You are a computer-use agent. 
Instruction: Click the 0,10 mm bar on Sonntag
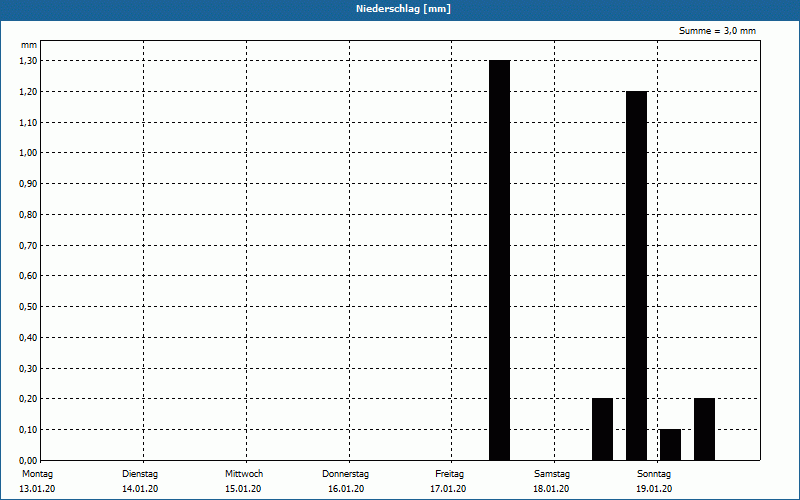point(670,445)
